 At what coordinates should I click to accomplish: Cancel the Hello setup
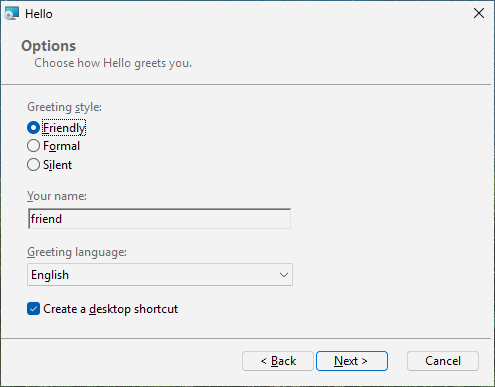(x=443, y=361)
